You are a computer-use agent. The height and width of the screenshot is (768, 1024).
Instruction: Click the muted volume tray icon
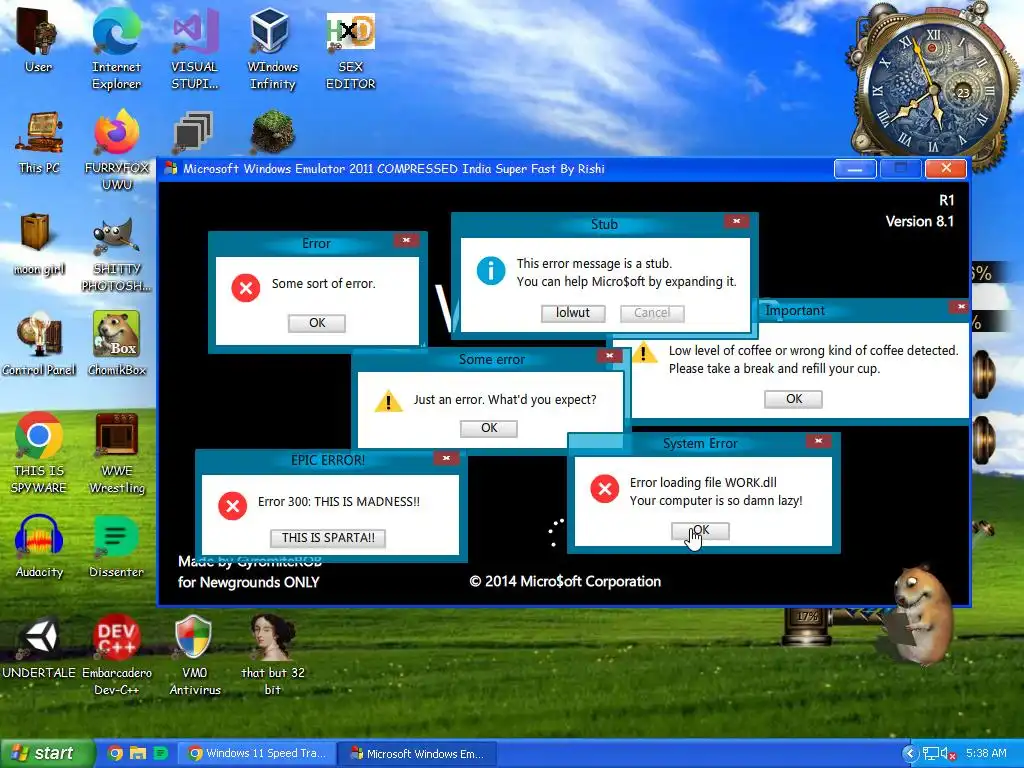coord(948,753)
